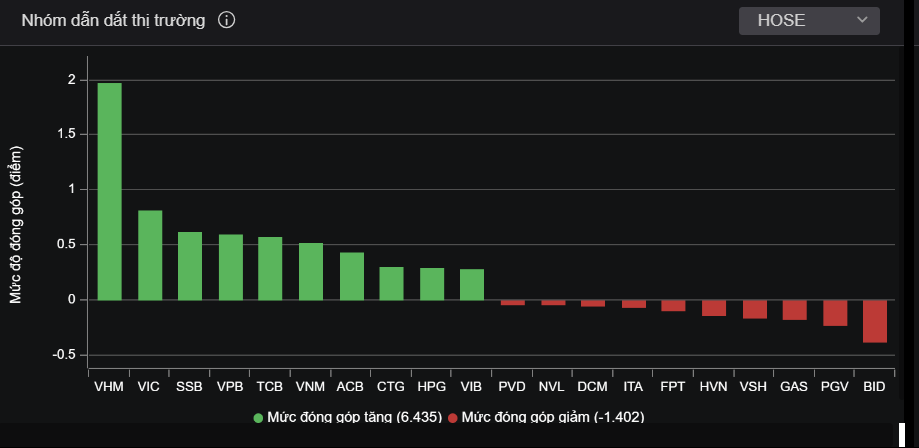919x448 pixels.
Task: Click the PGV red bar
Action: pos(835,313)
